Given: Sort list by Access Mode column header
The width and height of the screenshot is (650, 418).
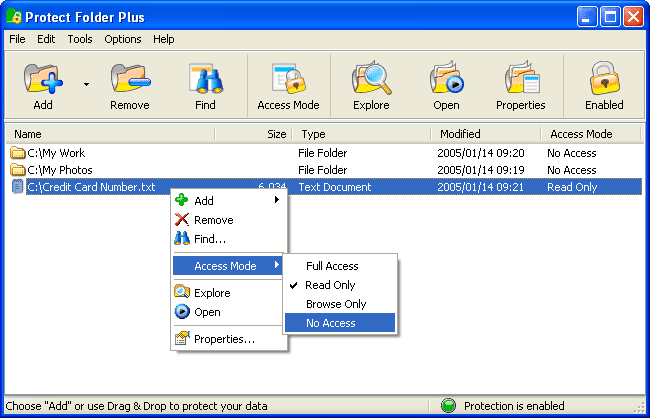Looking at the screenshot, I should click(591, 134).
